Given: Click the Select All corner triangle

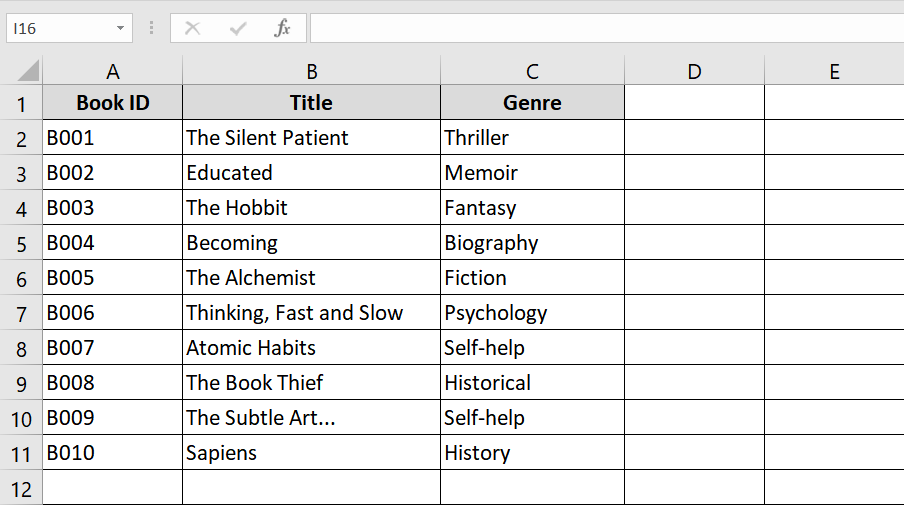Looking at the screenshot, I should point(28,70).
